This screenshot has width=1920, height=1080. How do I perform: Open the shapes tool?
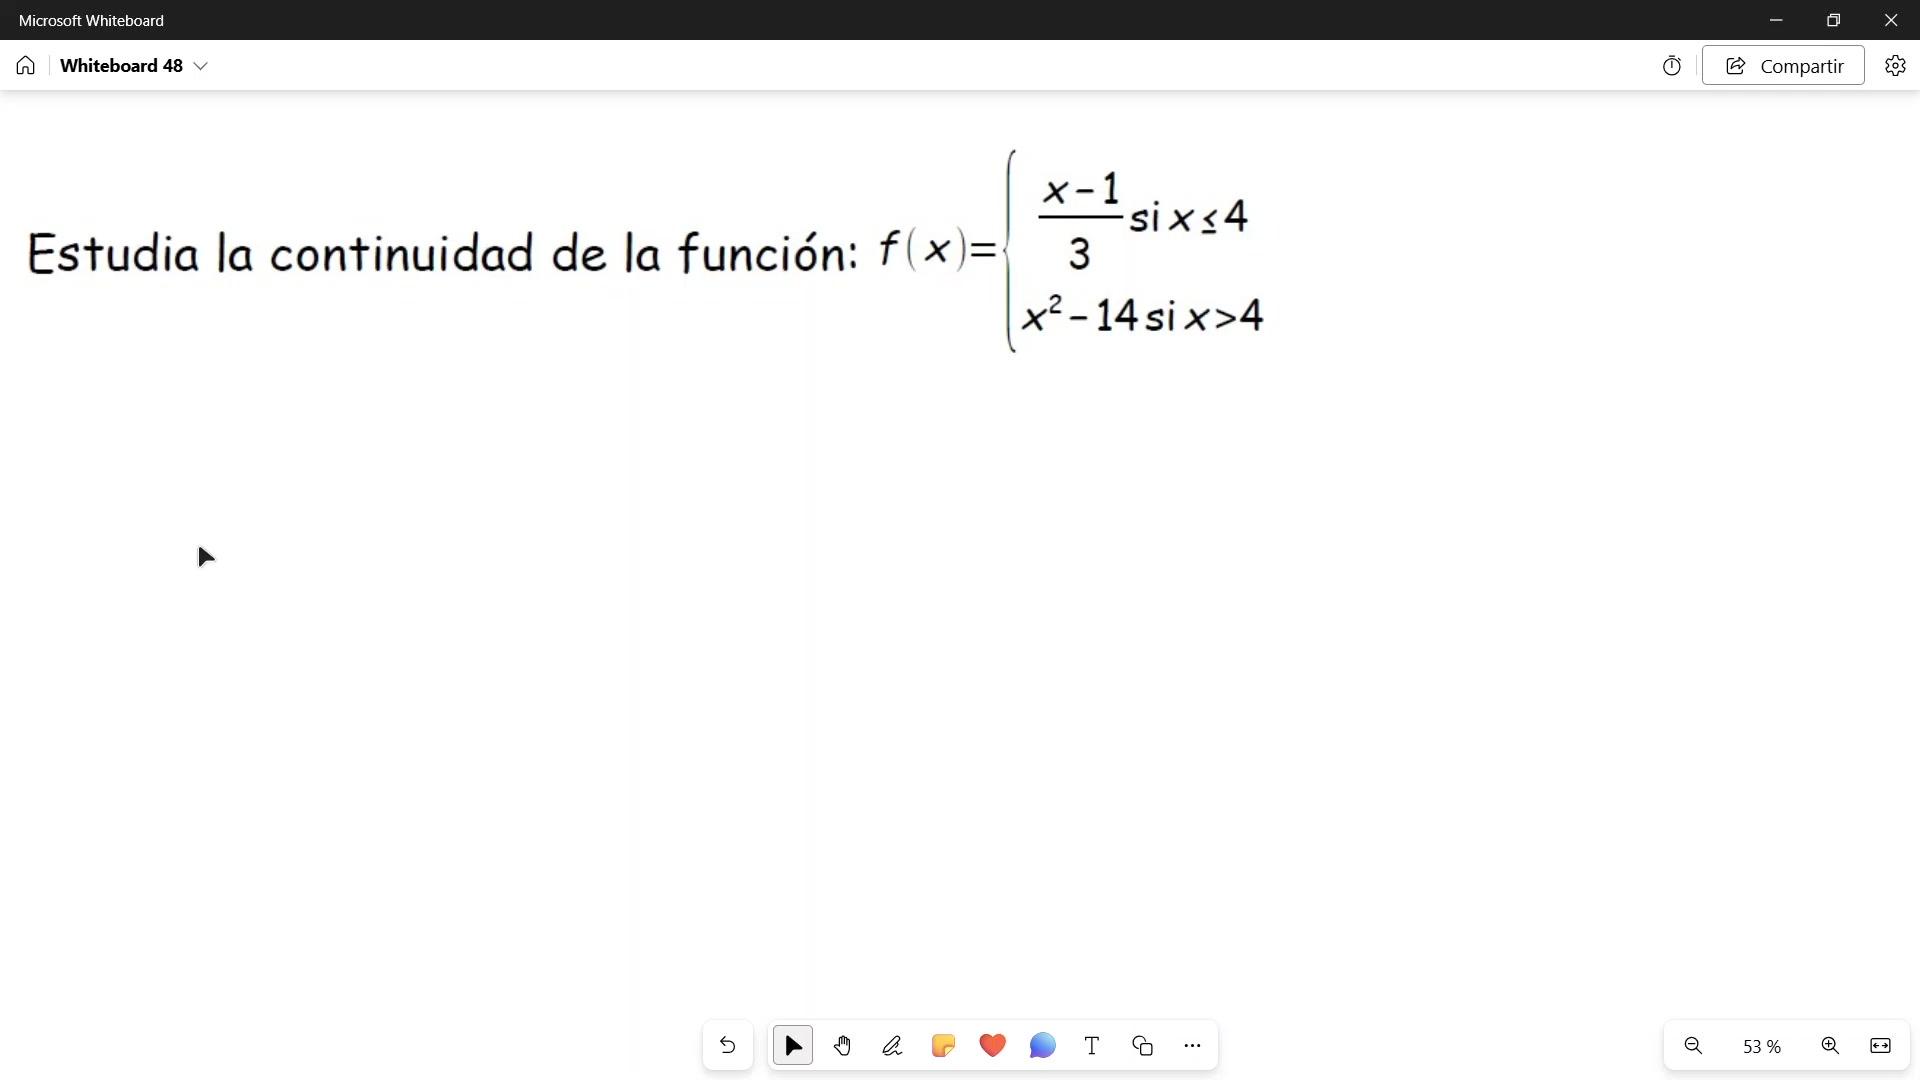tap(1142, 1046)
